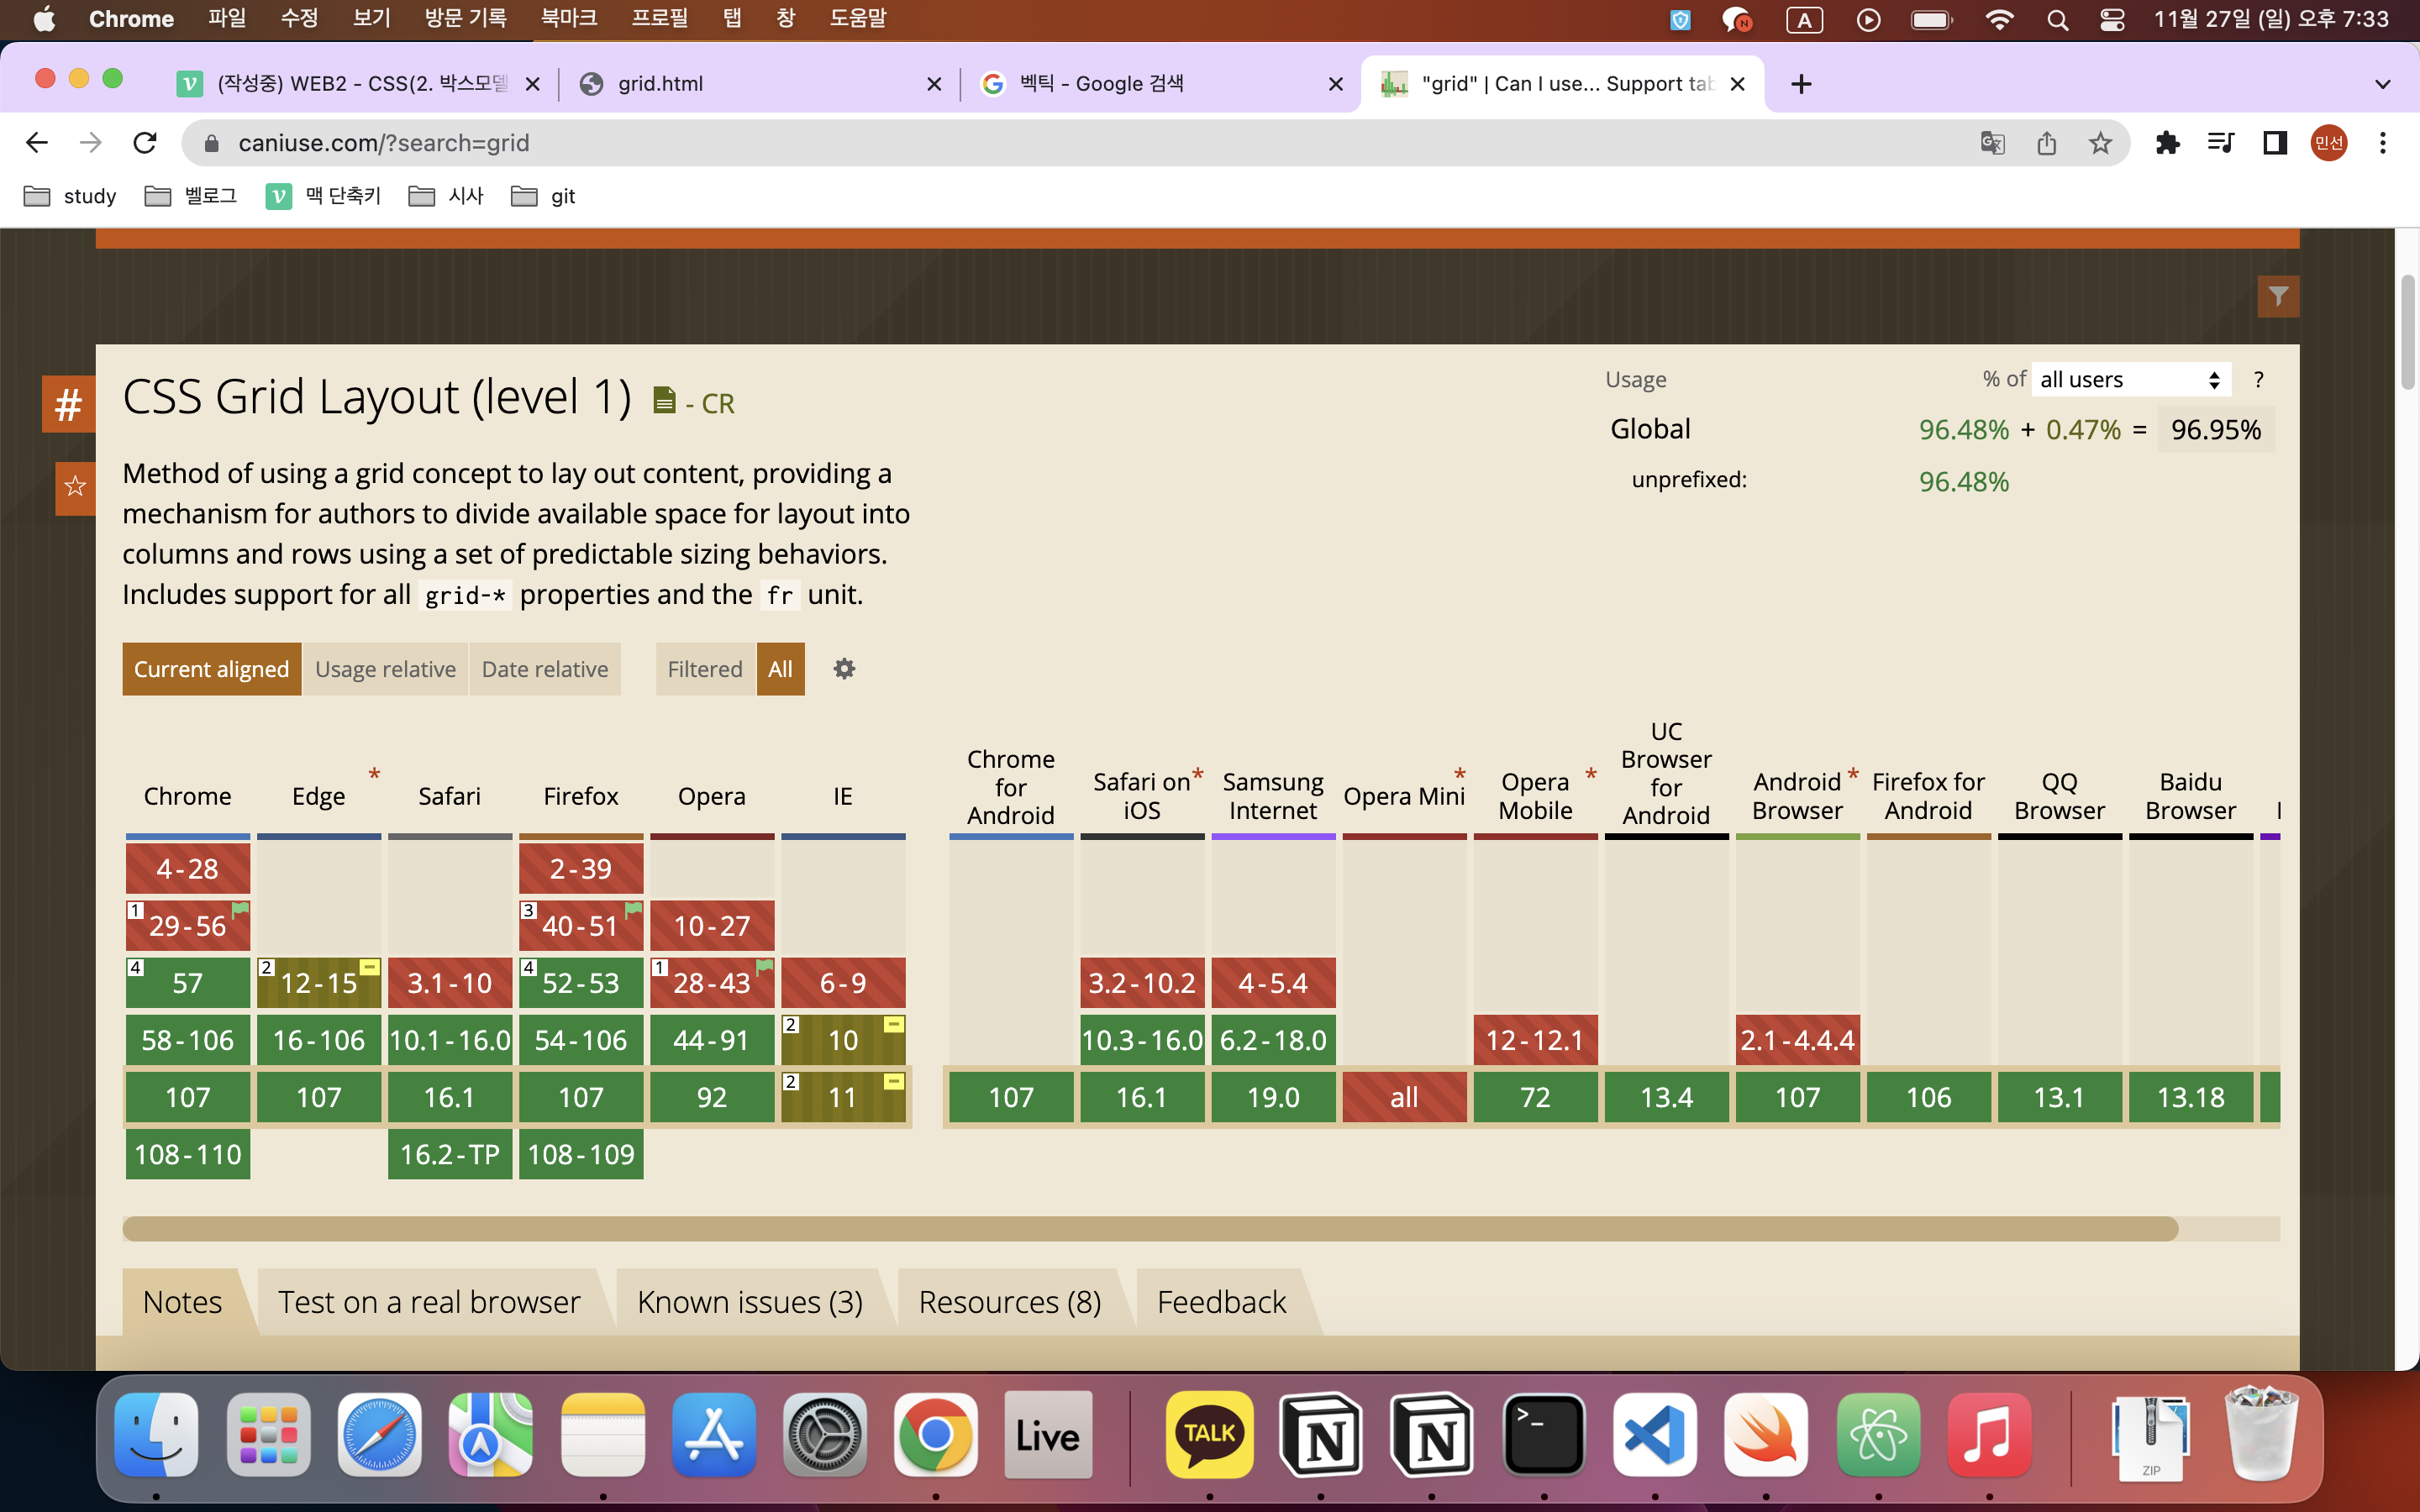The width and height of the screenshot is (2420, 1512).
Task: Open Terminal from the dock
Action: pos(1544,1435)
